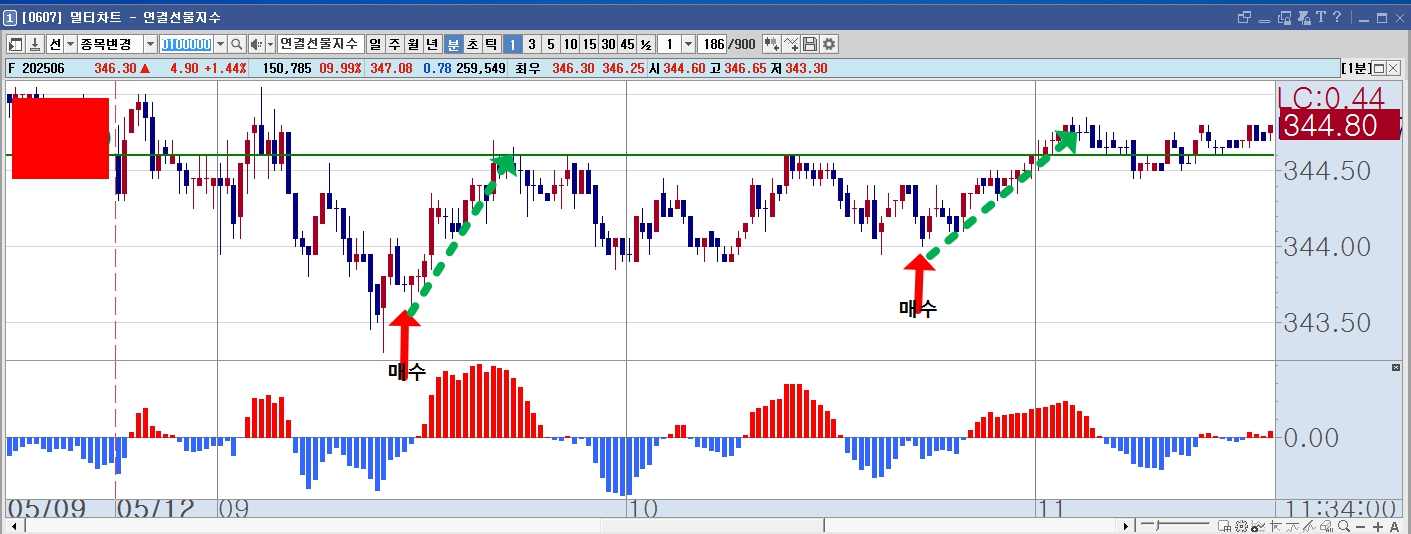
Task: Choose the 1 minute interval button
Action: (512, 44)
